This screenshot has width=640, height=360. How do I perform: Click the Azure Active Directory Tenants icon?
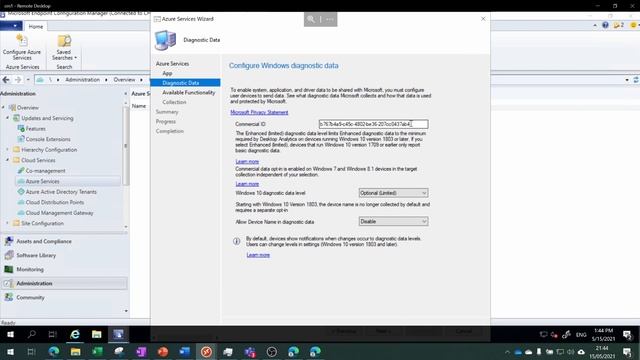pos(21,192)
